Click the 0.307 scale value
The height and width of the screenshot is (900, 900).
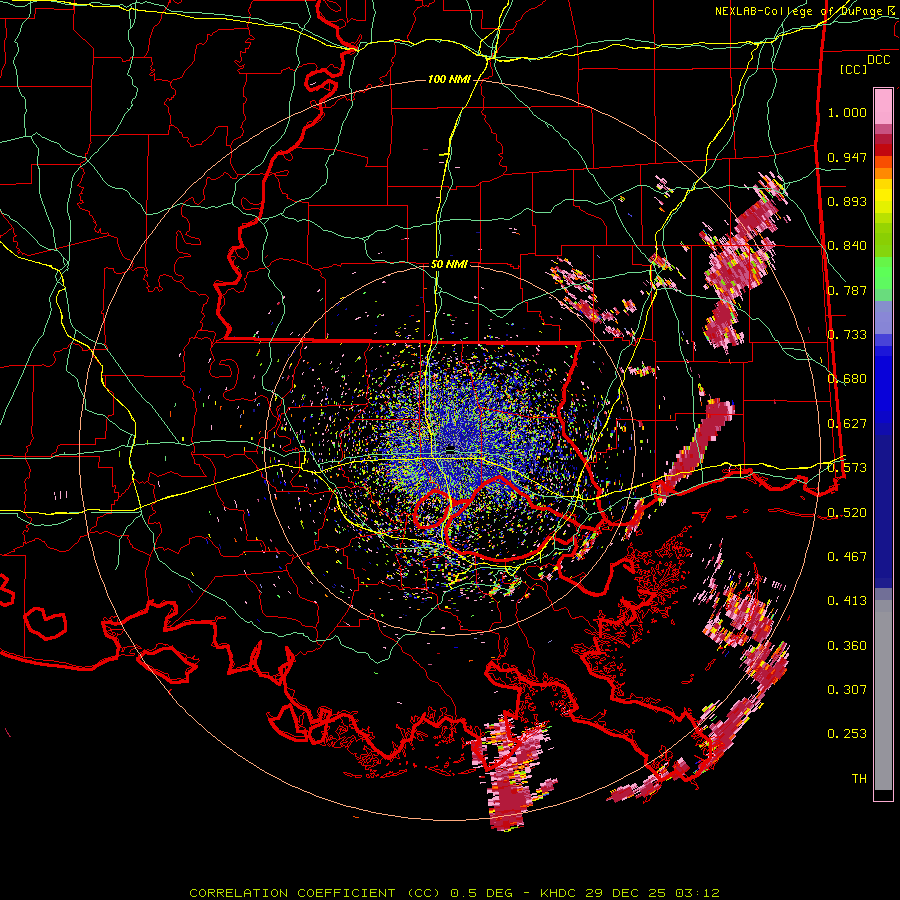click(847, 689)
